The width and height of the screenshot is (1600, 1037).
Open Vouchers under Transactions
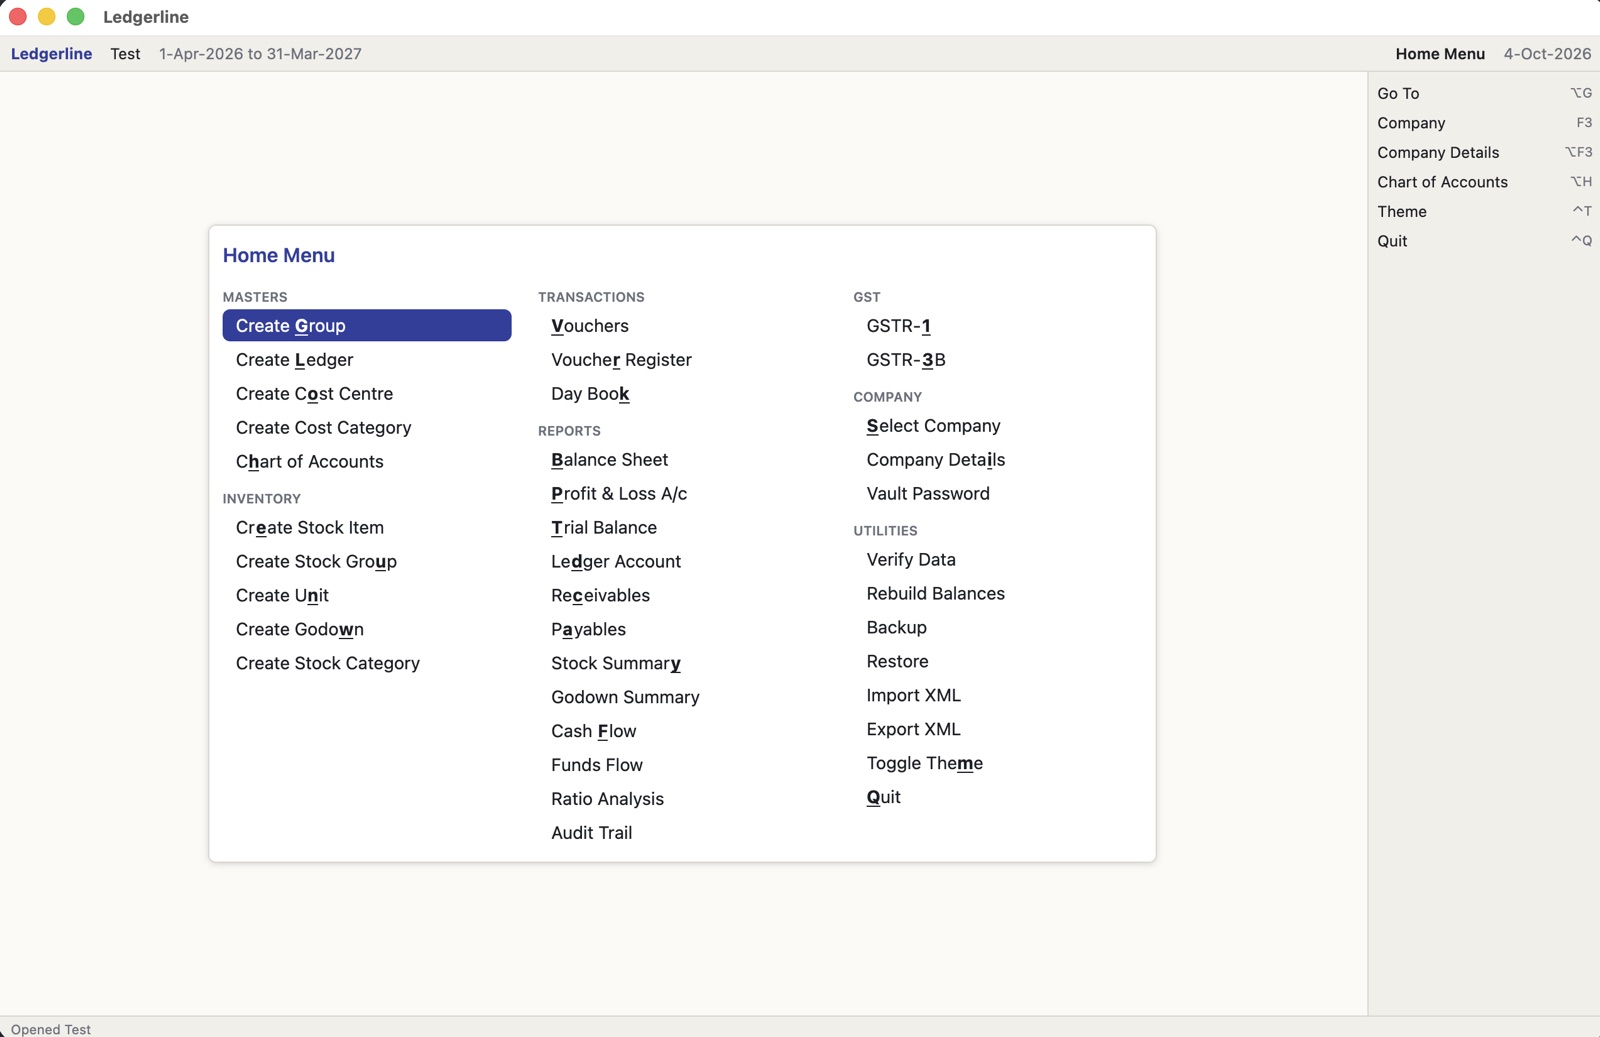pos(682,326)
